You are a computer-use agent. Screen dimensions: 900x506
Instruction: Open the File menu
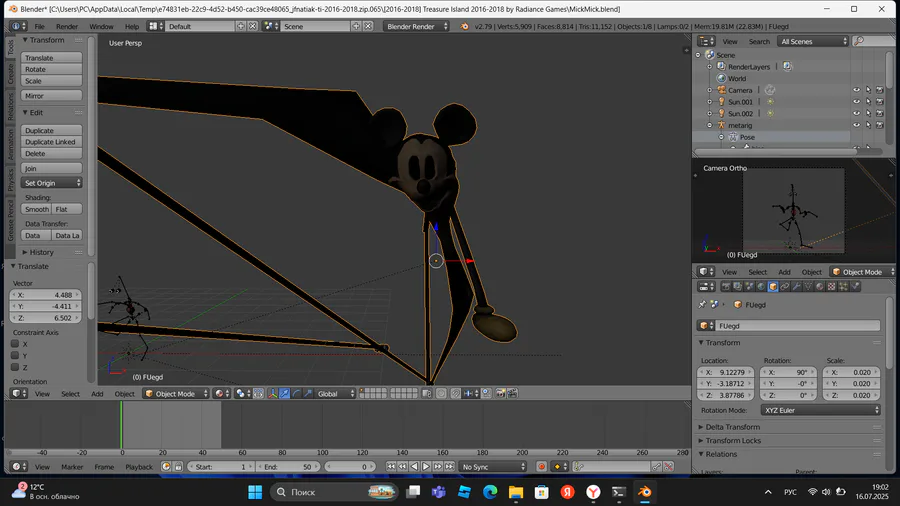(x=39, y=26)
